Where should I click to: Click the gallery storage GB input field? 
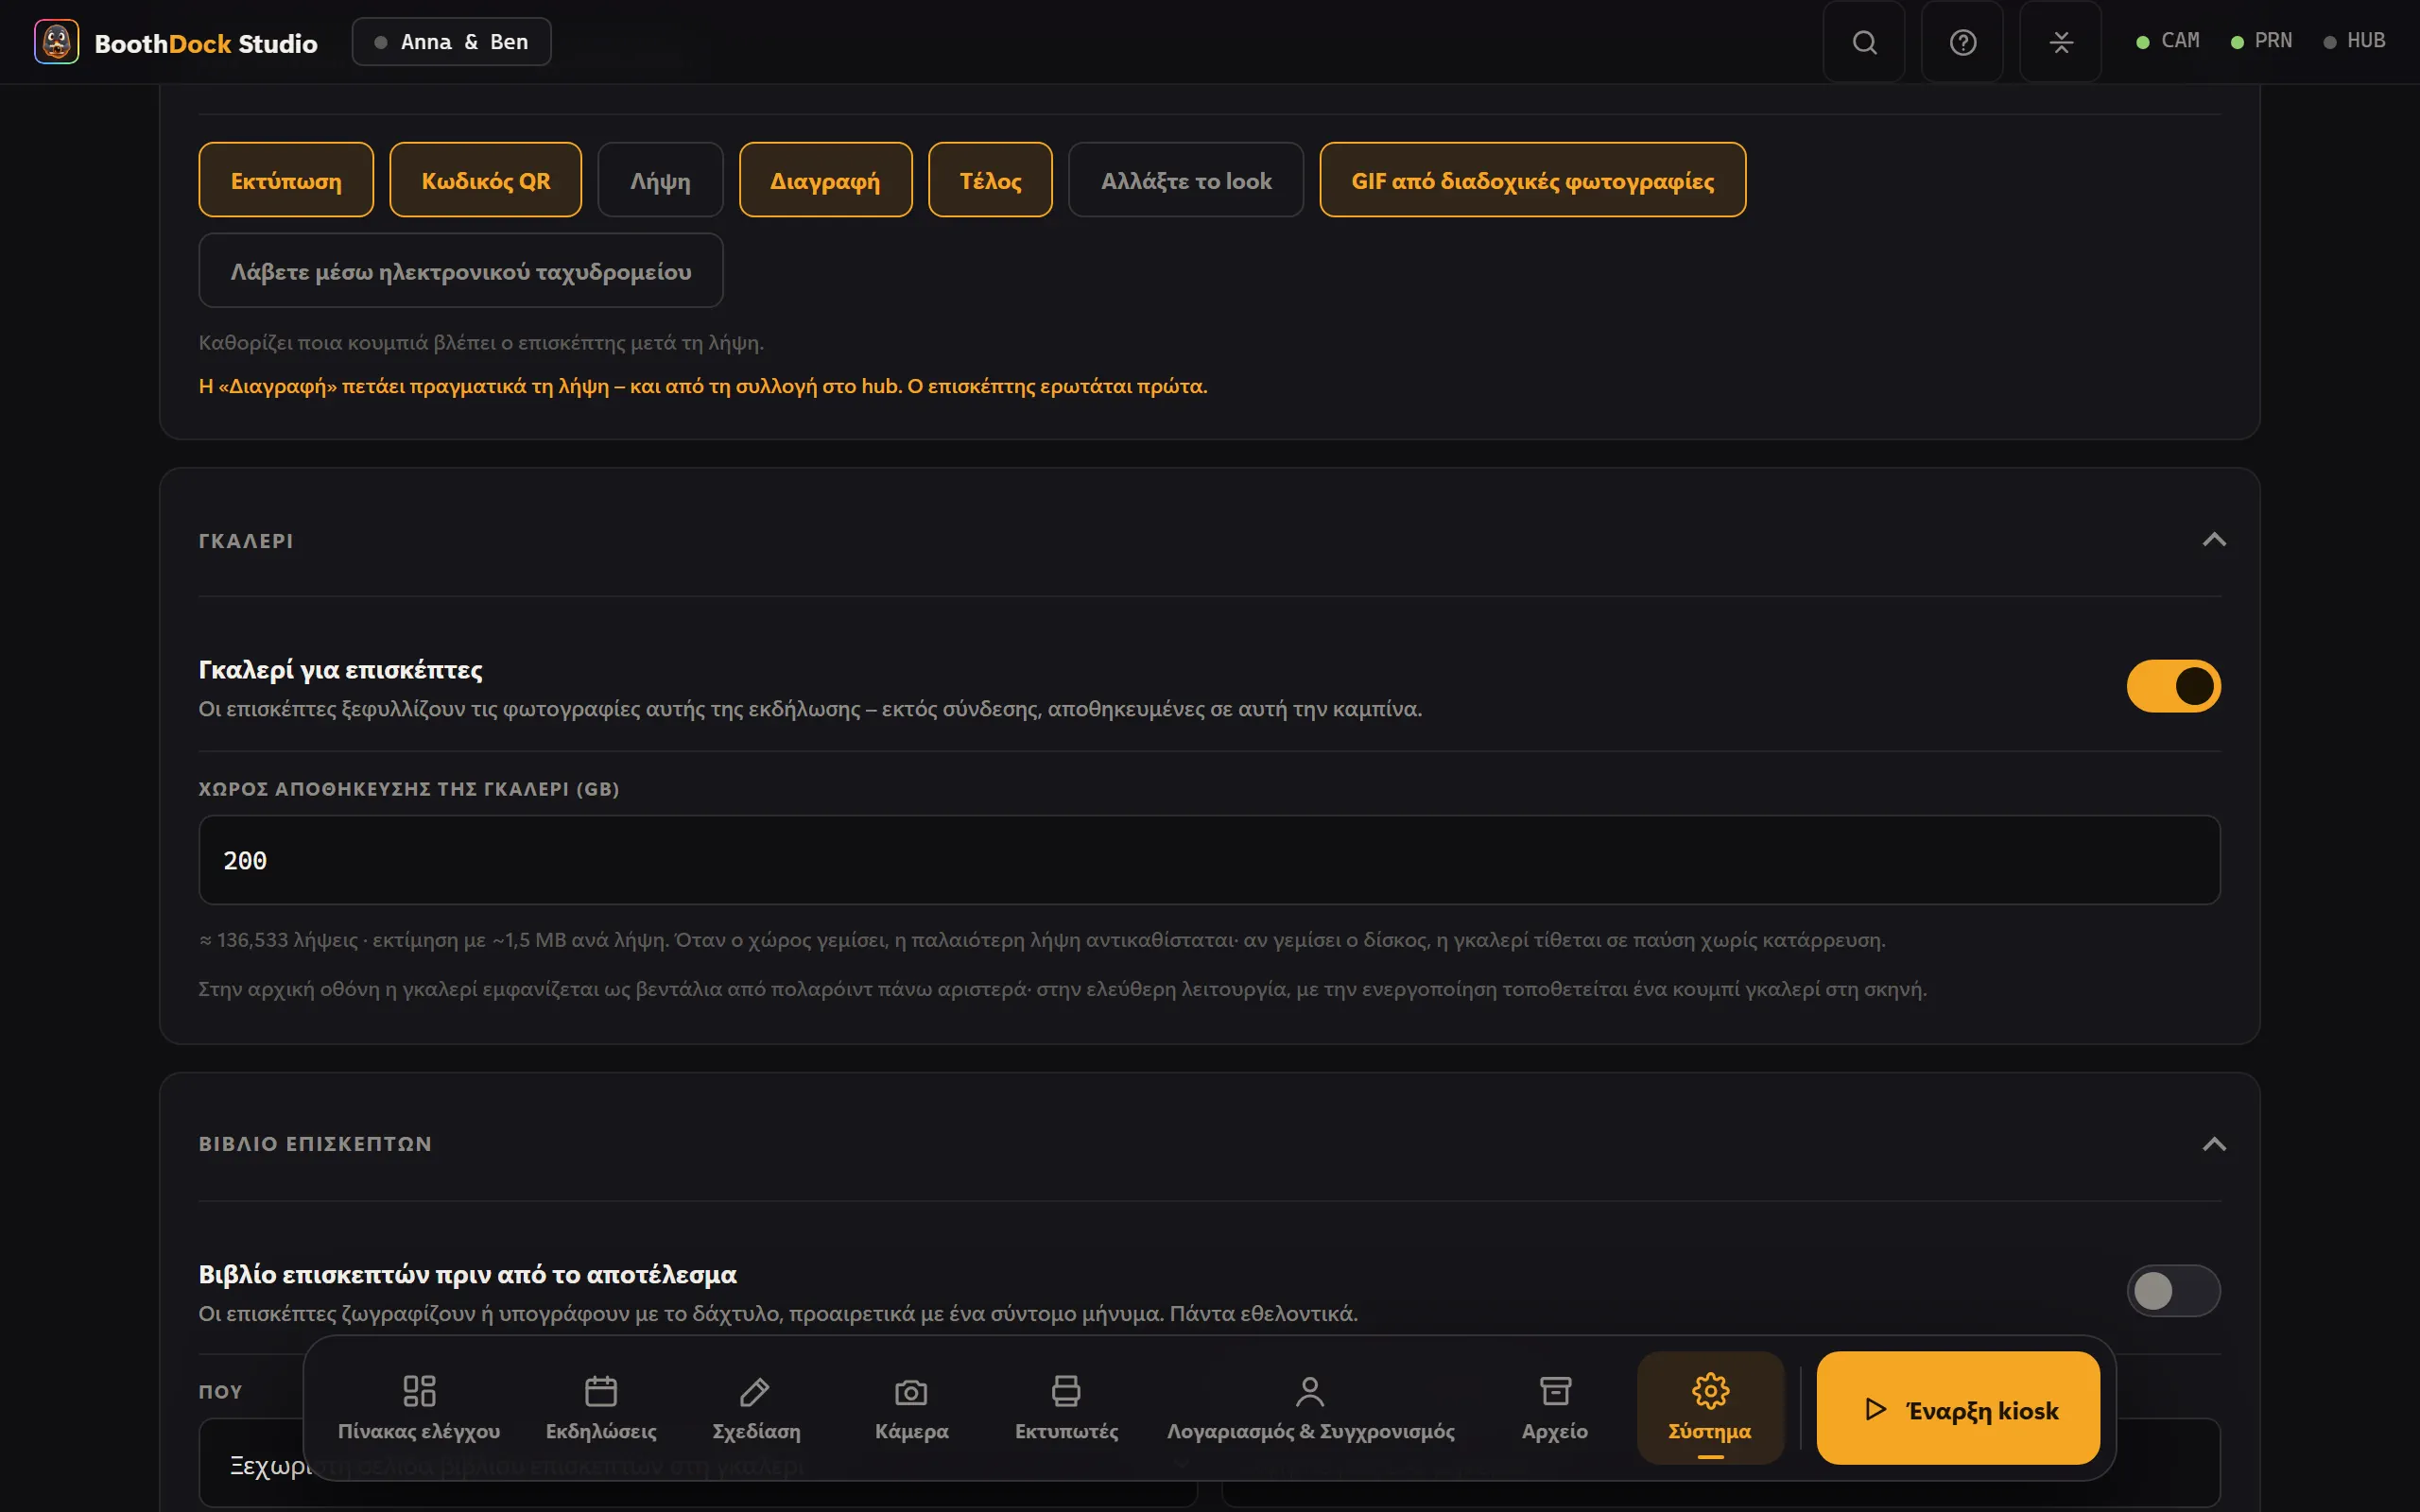1209,860
